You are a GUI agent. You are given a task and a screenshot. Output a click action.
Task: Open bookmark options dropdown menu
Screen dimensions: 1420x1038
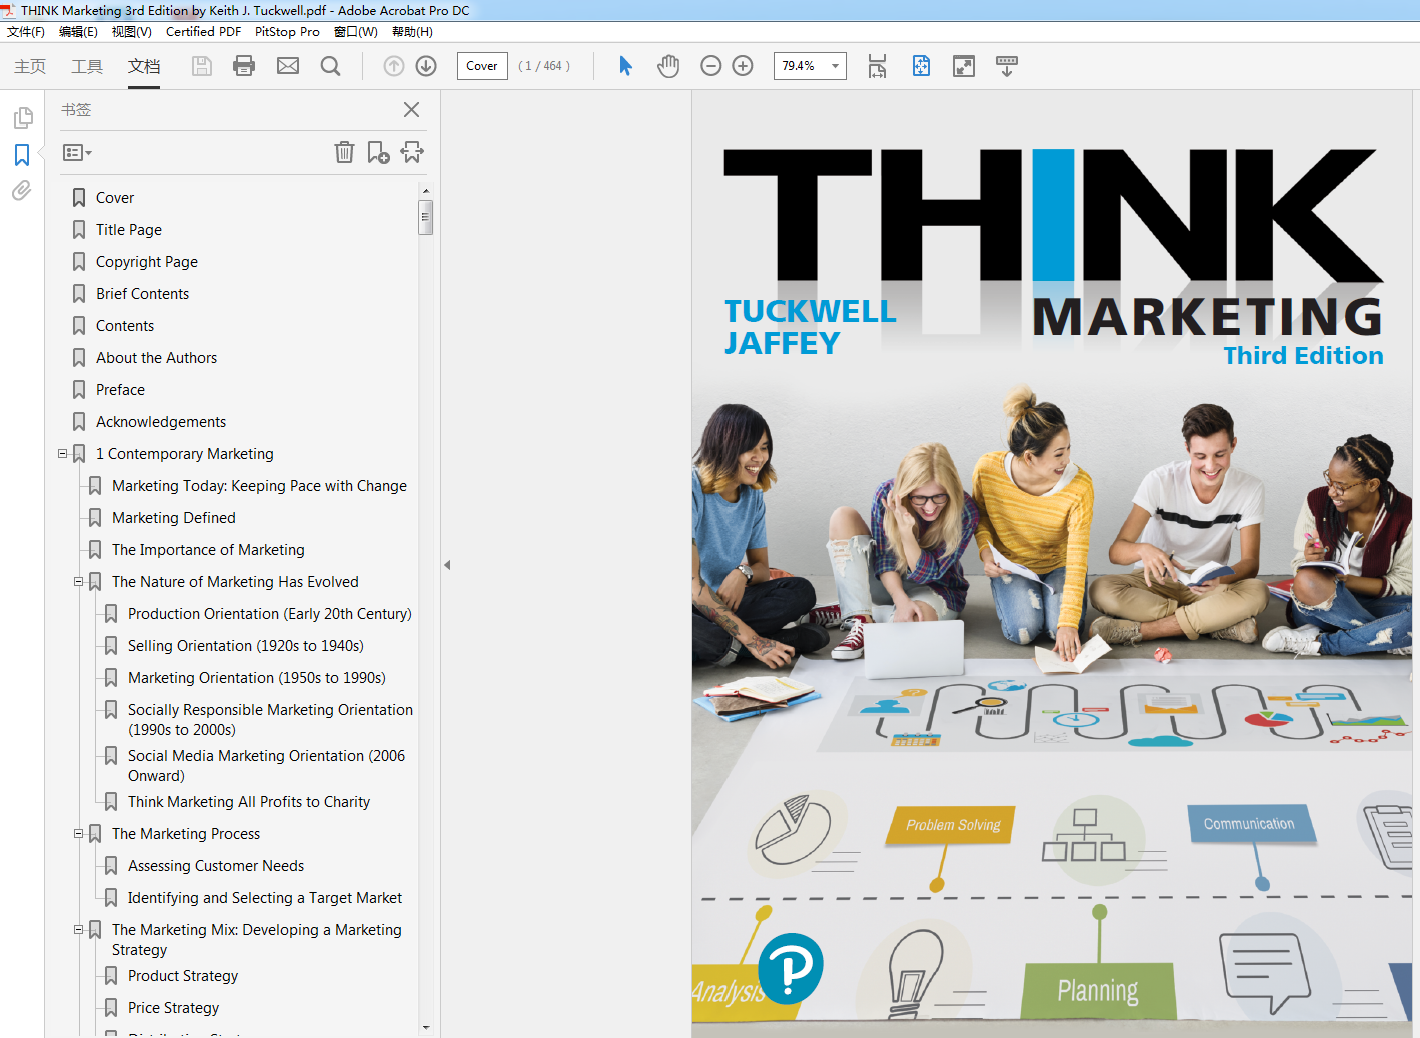[77, 153]
